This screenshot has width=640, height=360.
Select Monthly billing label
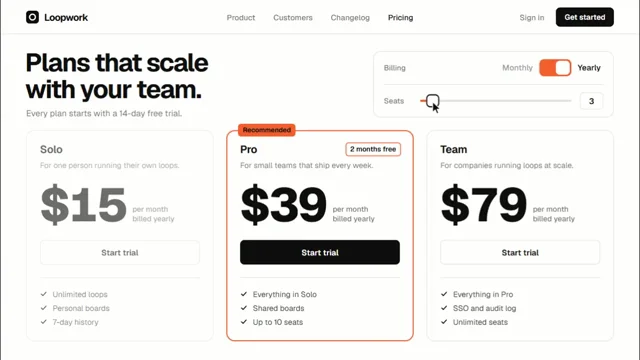pos(517,68)
